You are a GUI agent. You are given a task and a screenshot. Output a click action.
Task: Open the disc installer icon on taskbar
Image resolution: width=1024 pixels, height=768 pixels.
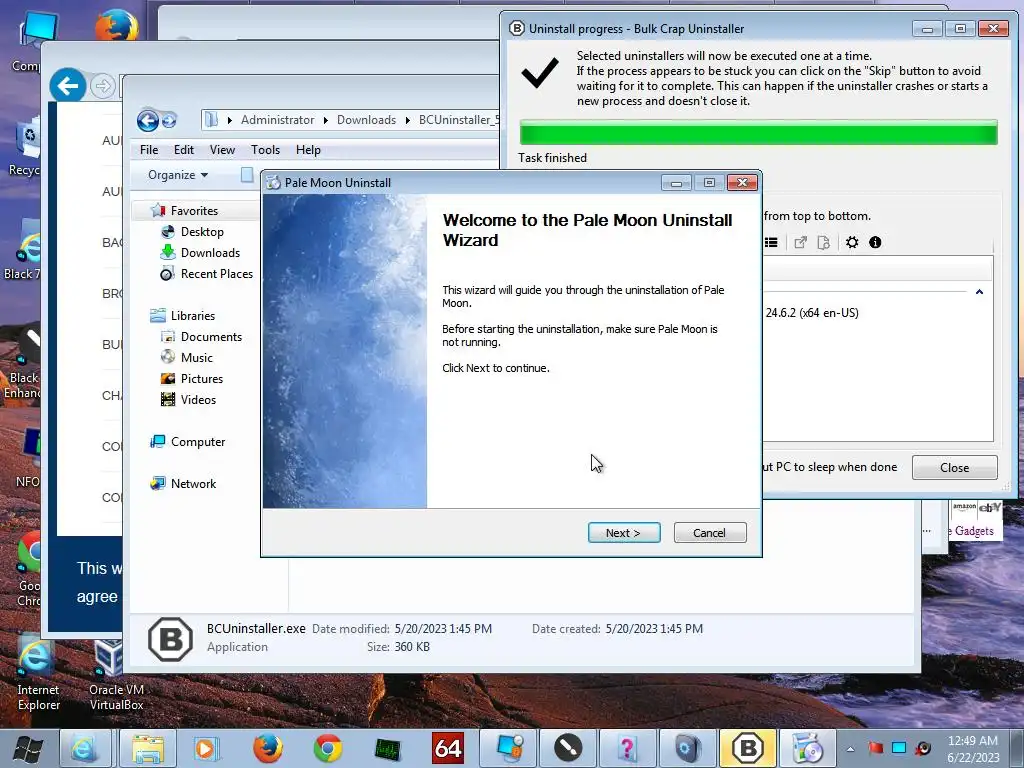coord(808,748)
